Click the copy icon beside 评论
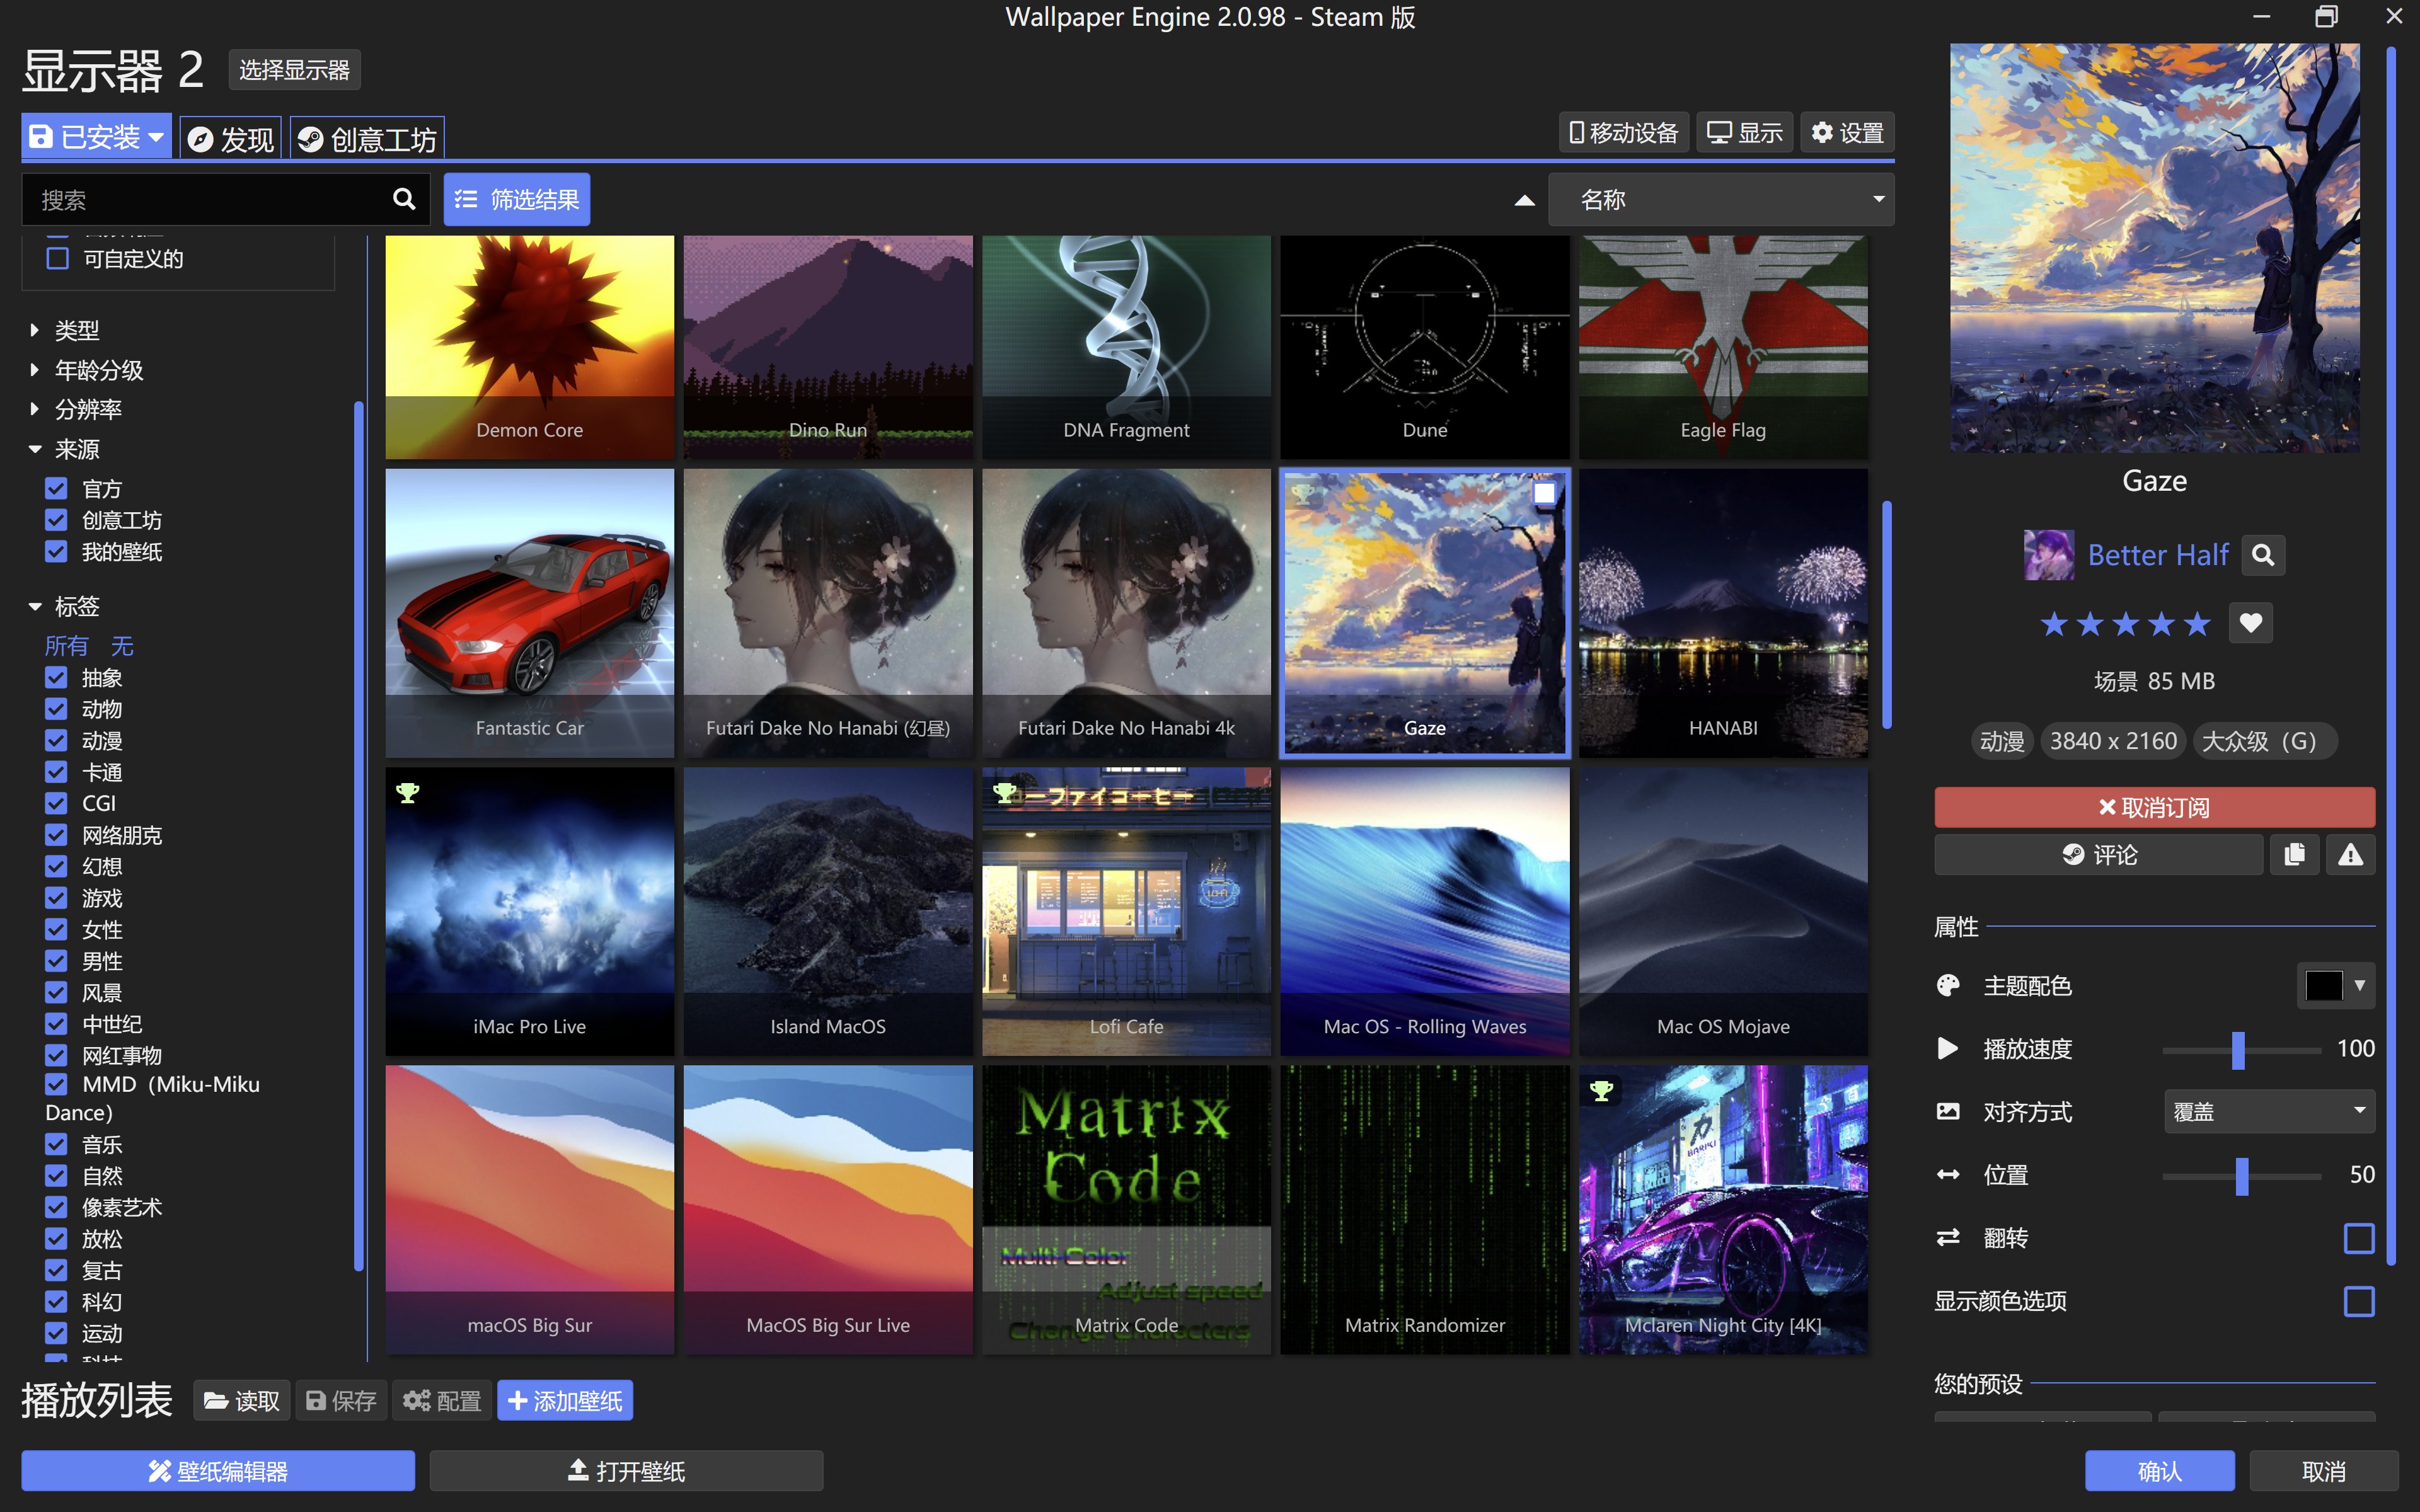Viewport: 2420px width, 1512px height. click(x=2294, y=854)
